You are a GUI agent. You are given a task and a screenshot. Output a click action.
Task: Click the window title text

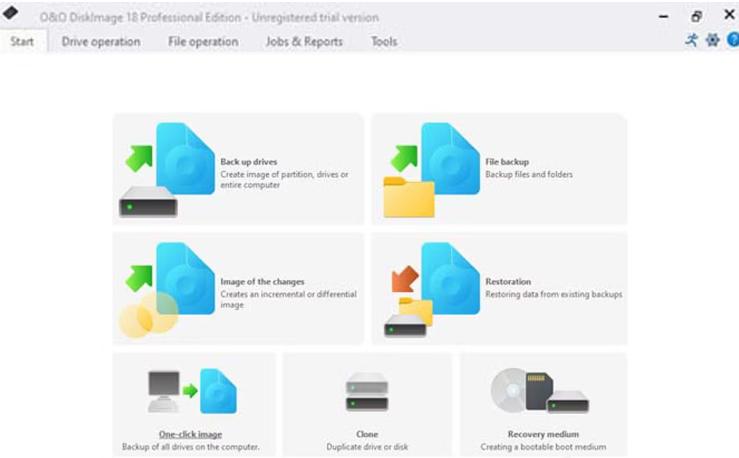[x=209, y=17]
